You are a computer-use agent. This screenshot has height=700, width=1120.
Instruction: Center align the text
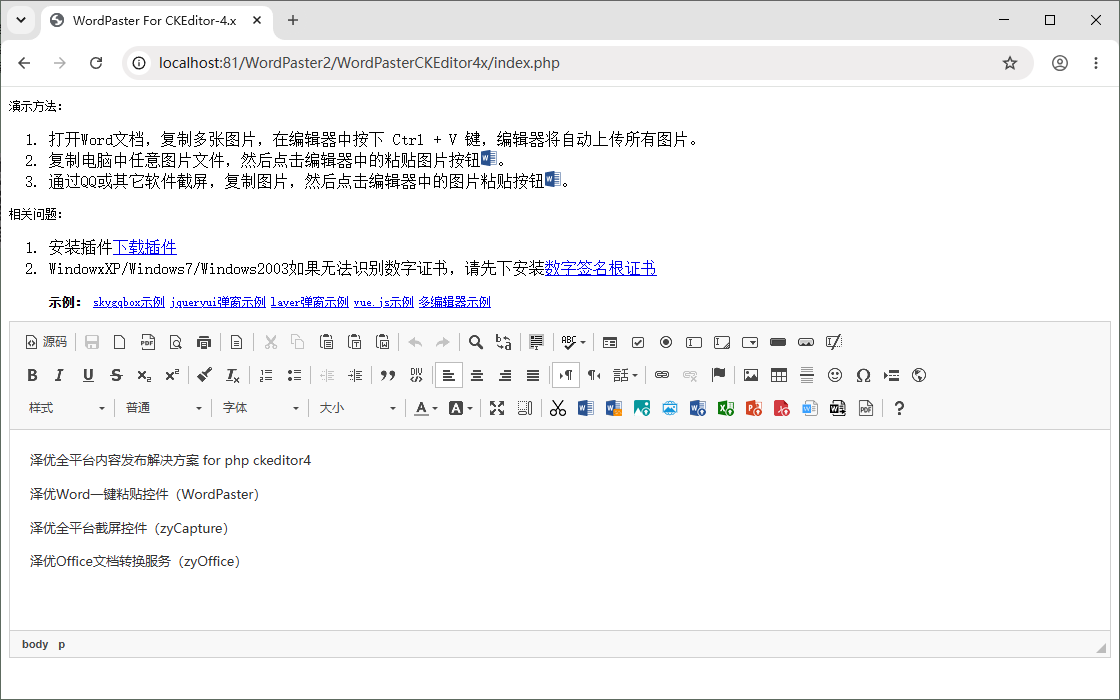click(477, 375)
